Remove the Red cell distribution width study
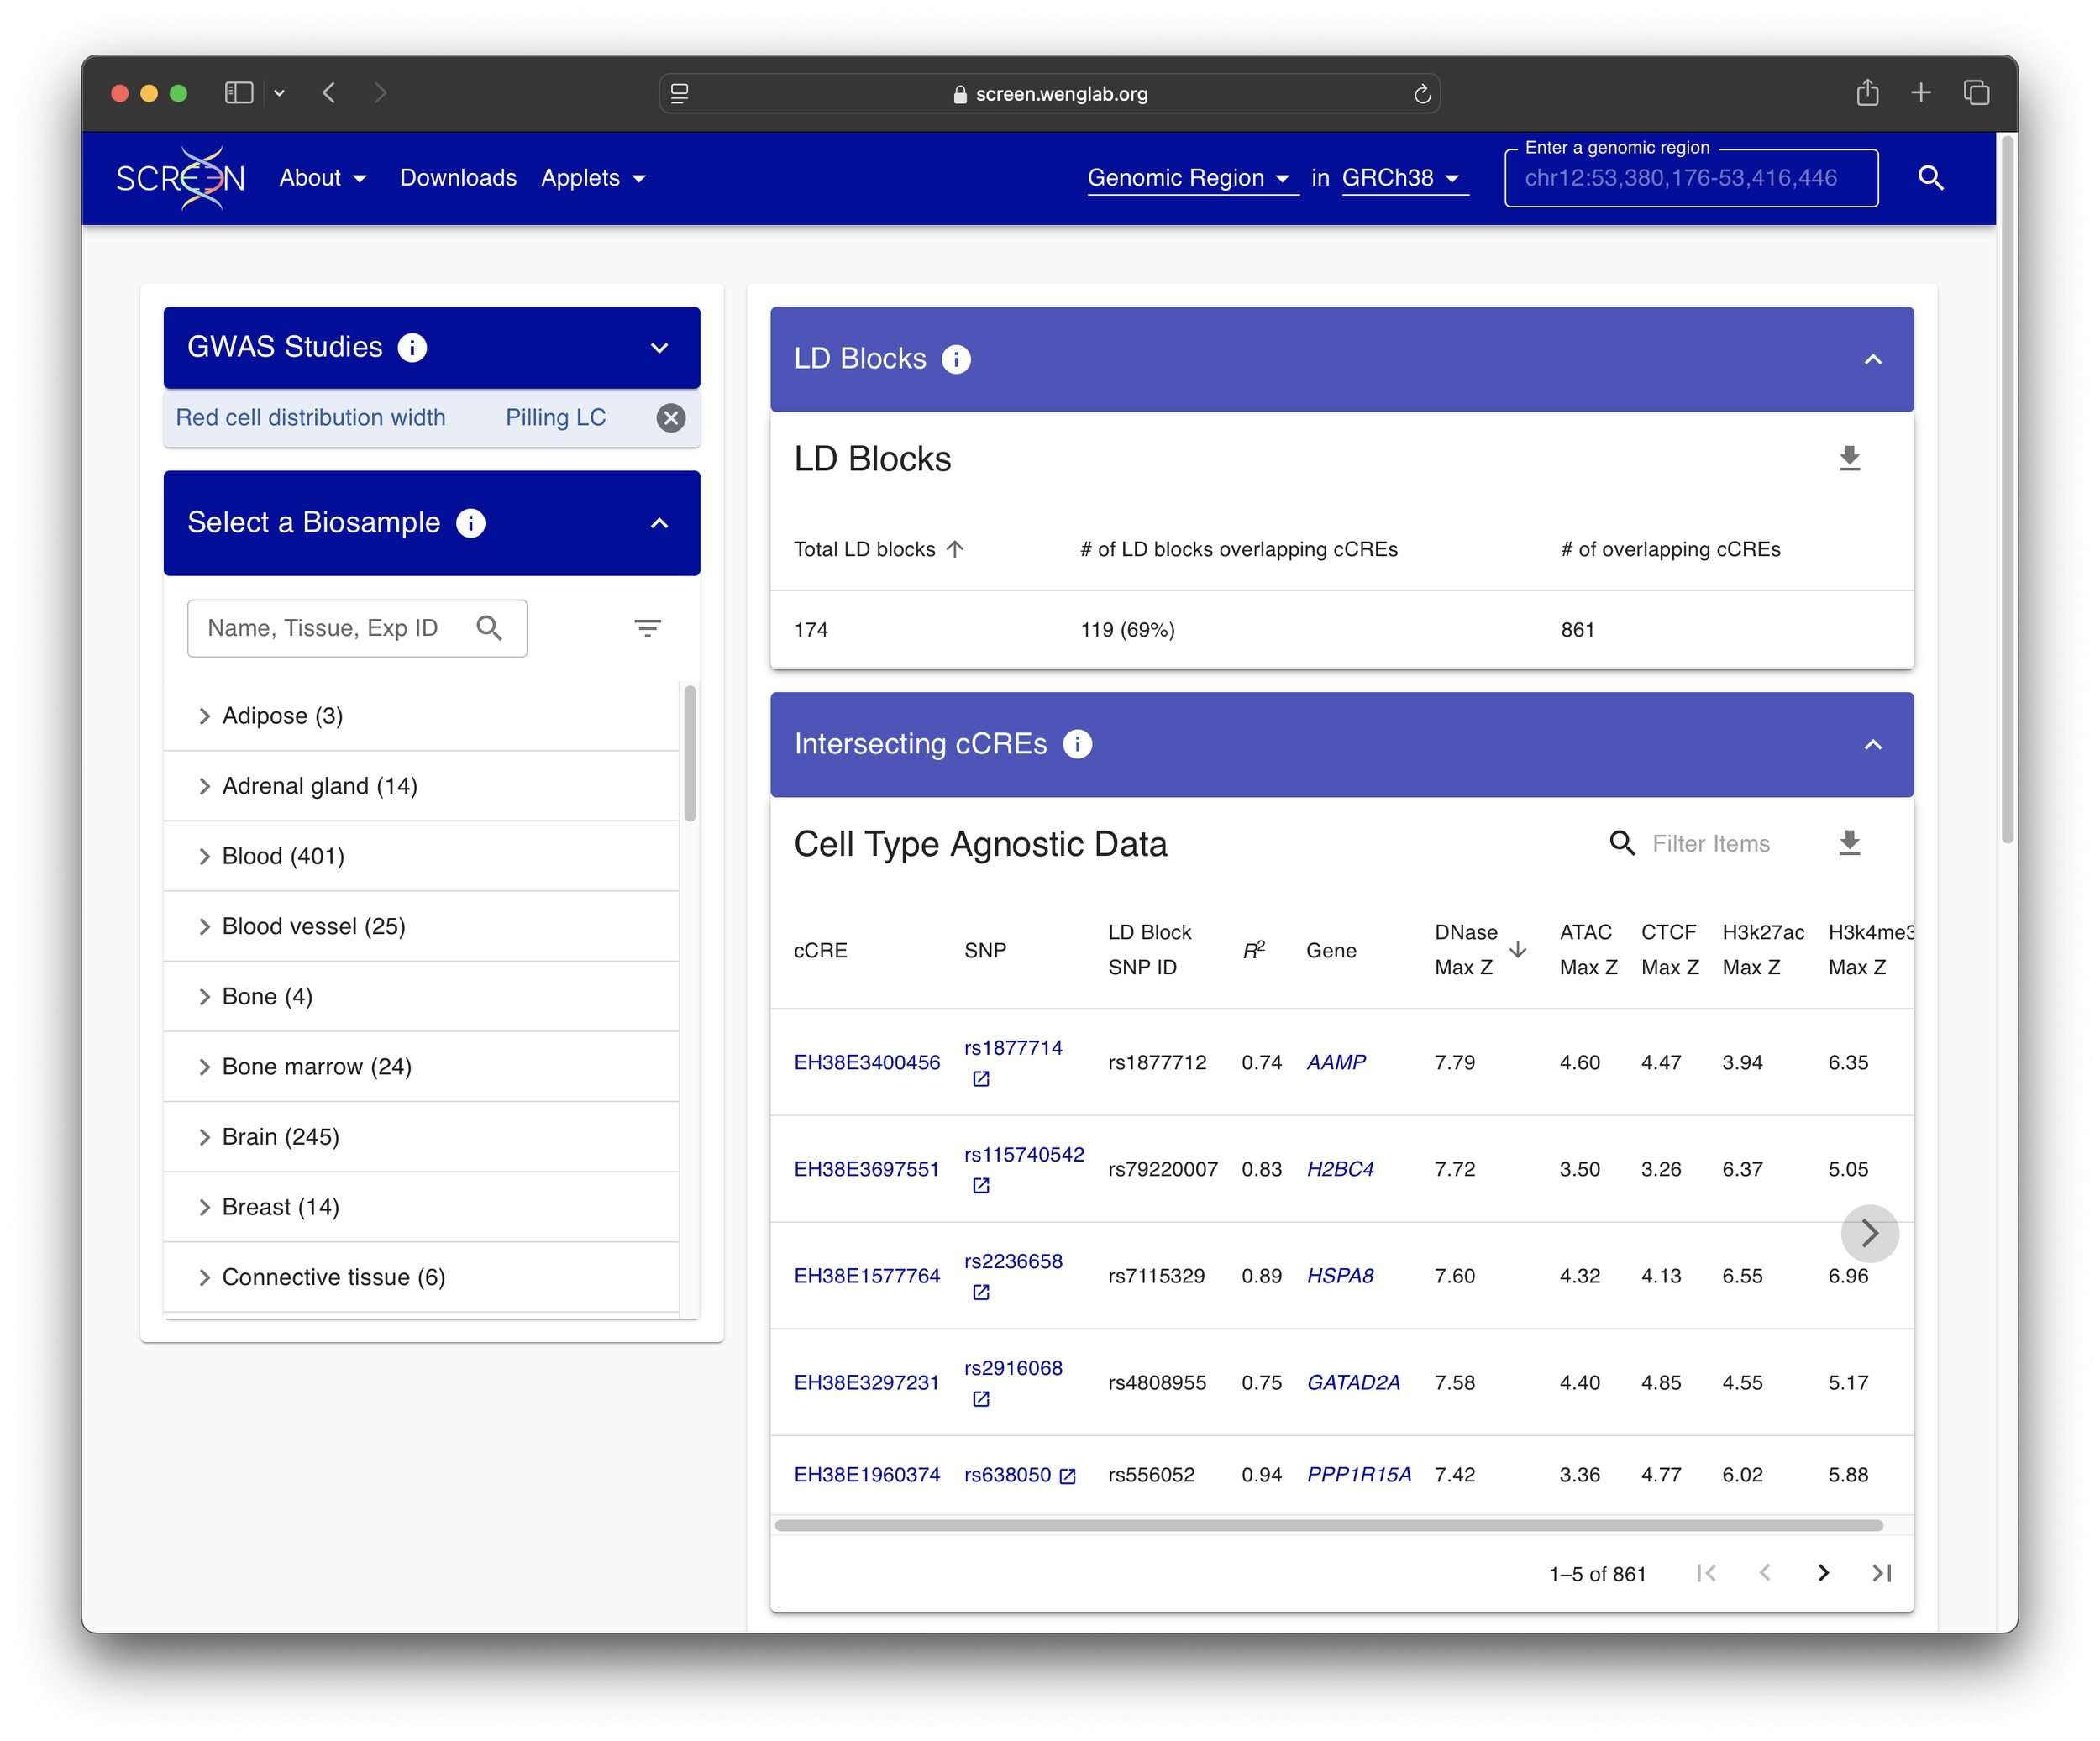The width and height of the screenshot is (2100, 1741). point(671,418)
